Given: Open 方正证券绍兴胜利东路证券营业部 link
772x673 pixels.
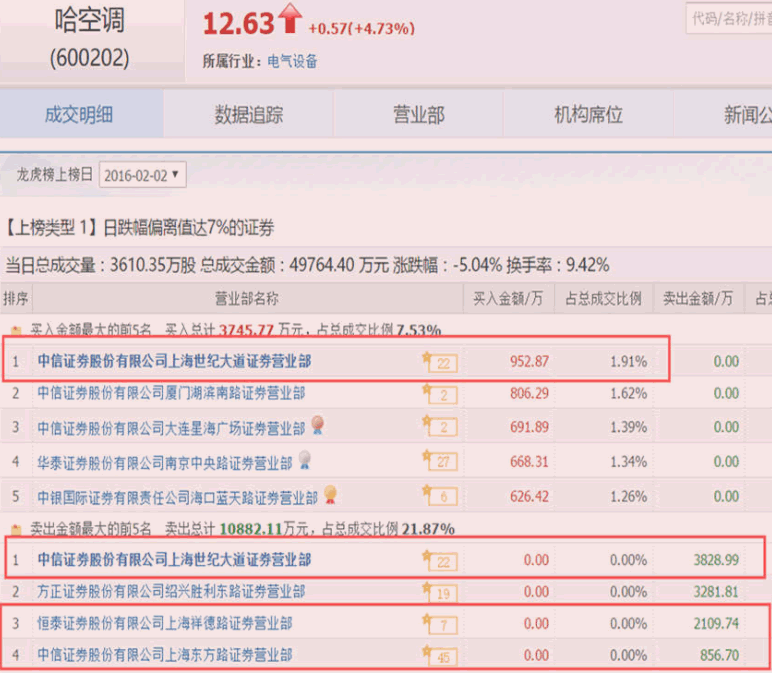Looking at the screenshot, I should click(x=171, y=591).
